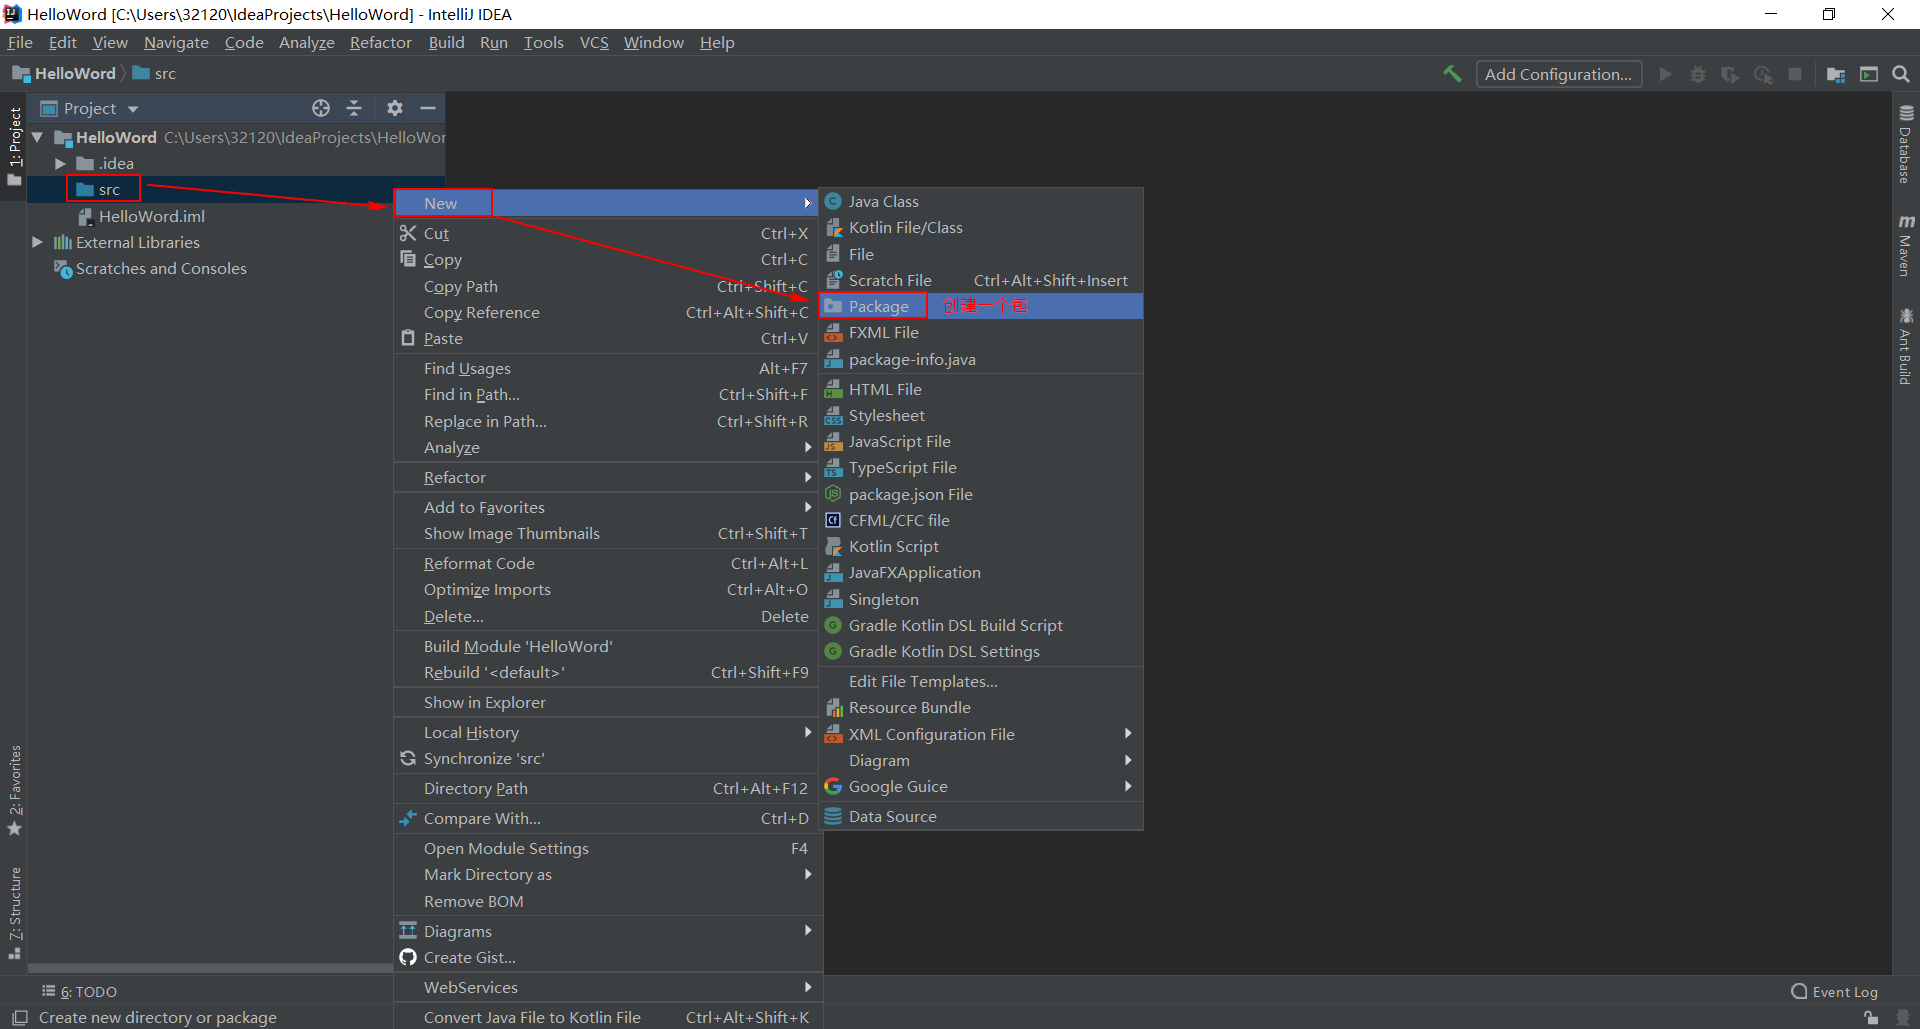1920x1029 pixels.
Task: Click the Collapse All icon in Project panel
Action: [x=354, y=108]
